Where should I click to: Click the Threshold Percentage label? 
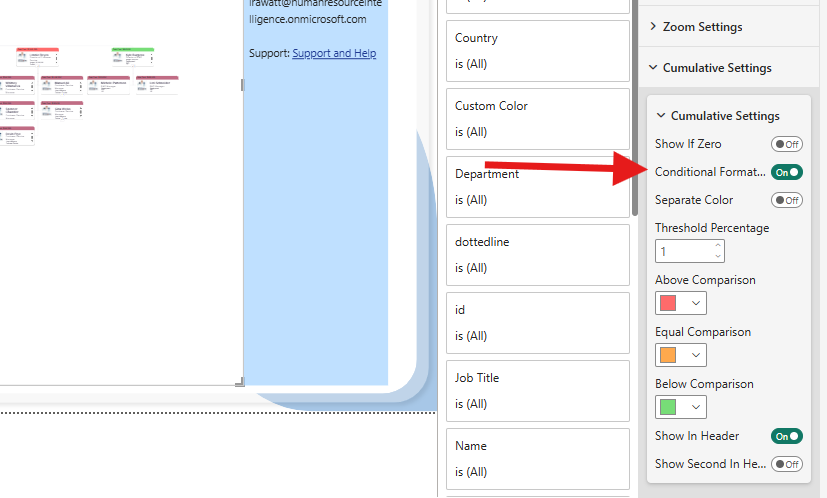[712, 228]
